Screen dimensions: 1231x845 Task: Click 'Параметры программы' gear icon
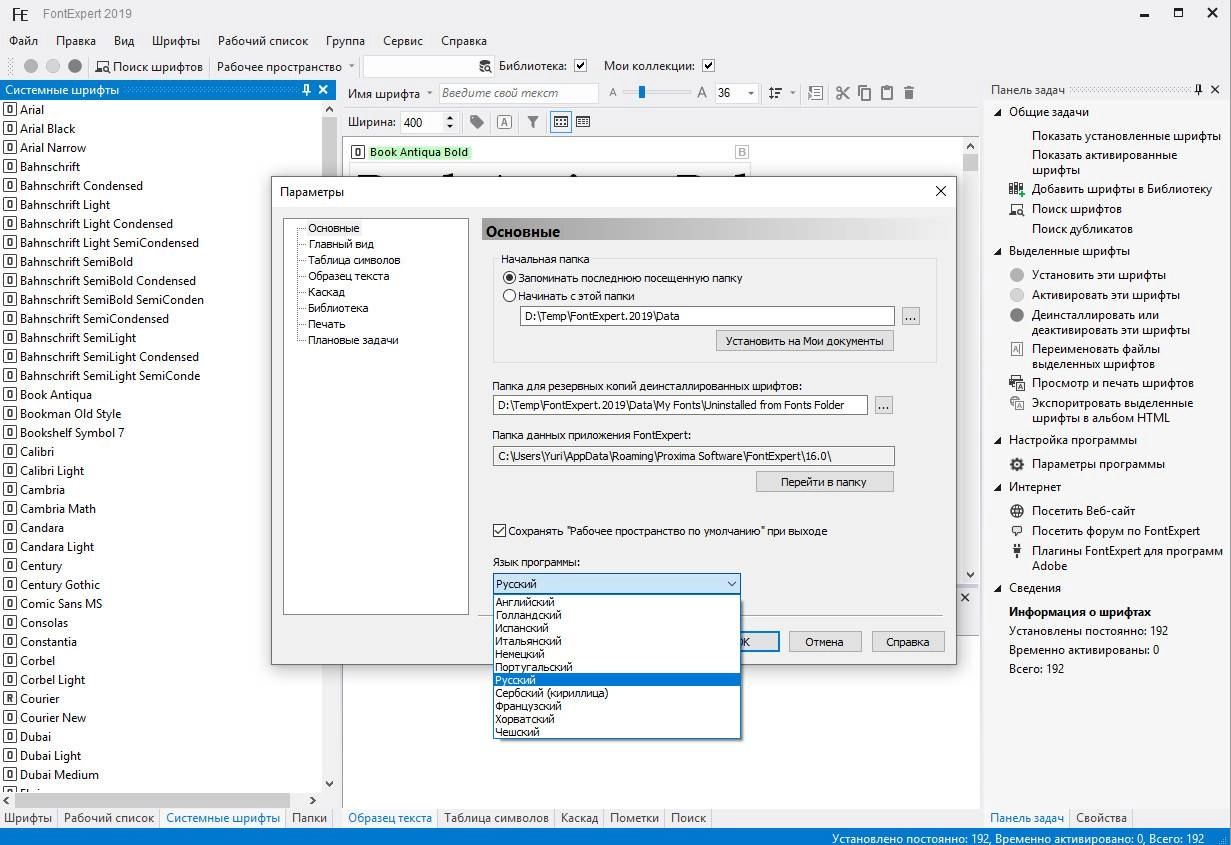1017,464
